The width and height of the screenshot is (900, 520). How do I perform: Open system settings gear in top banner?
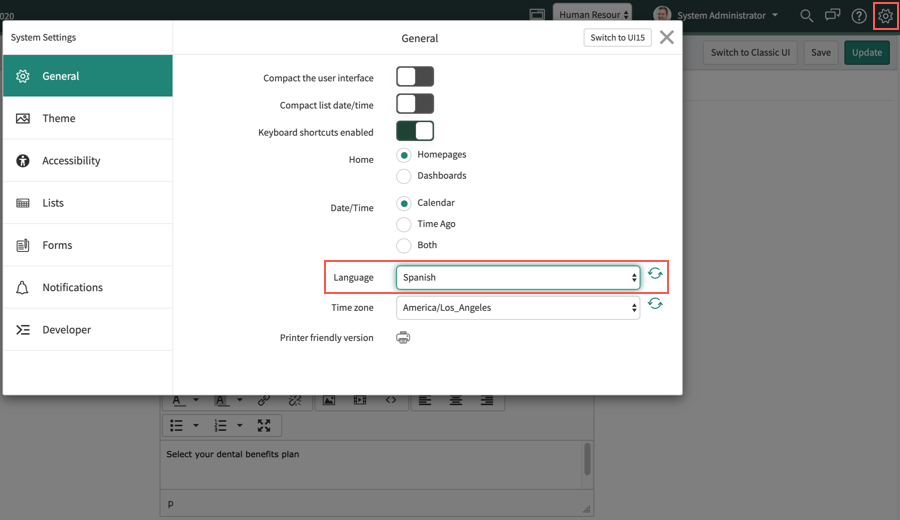(x=886, y=16)
